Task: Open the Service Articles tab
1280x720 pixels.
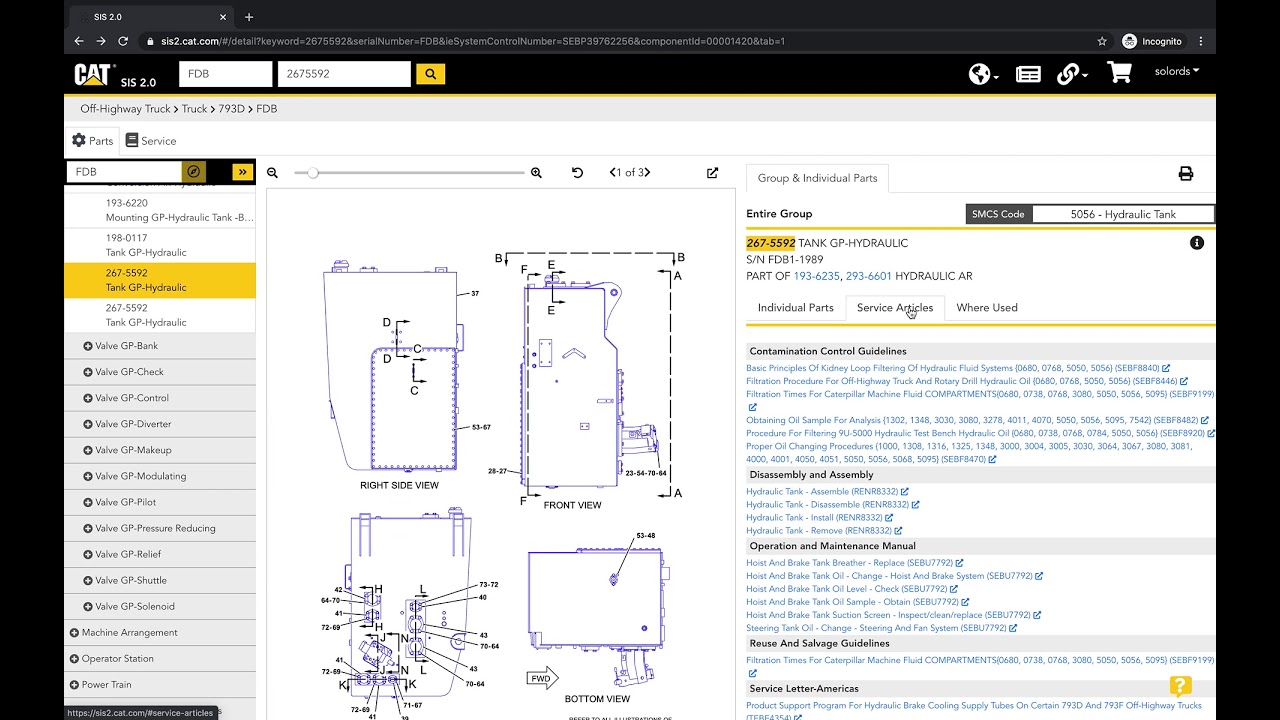Action: click(x=895, y=308)
